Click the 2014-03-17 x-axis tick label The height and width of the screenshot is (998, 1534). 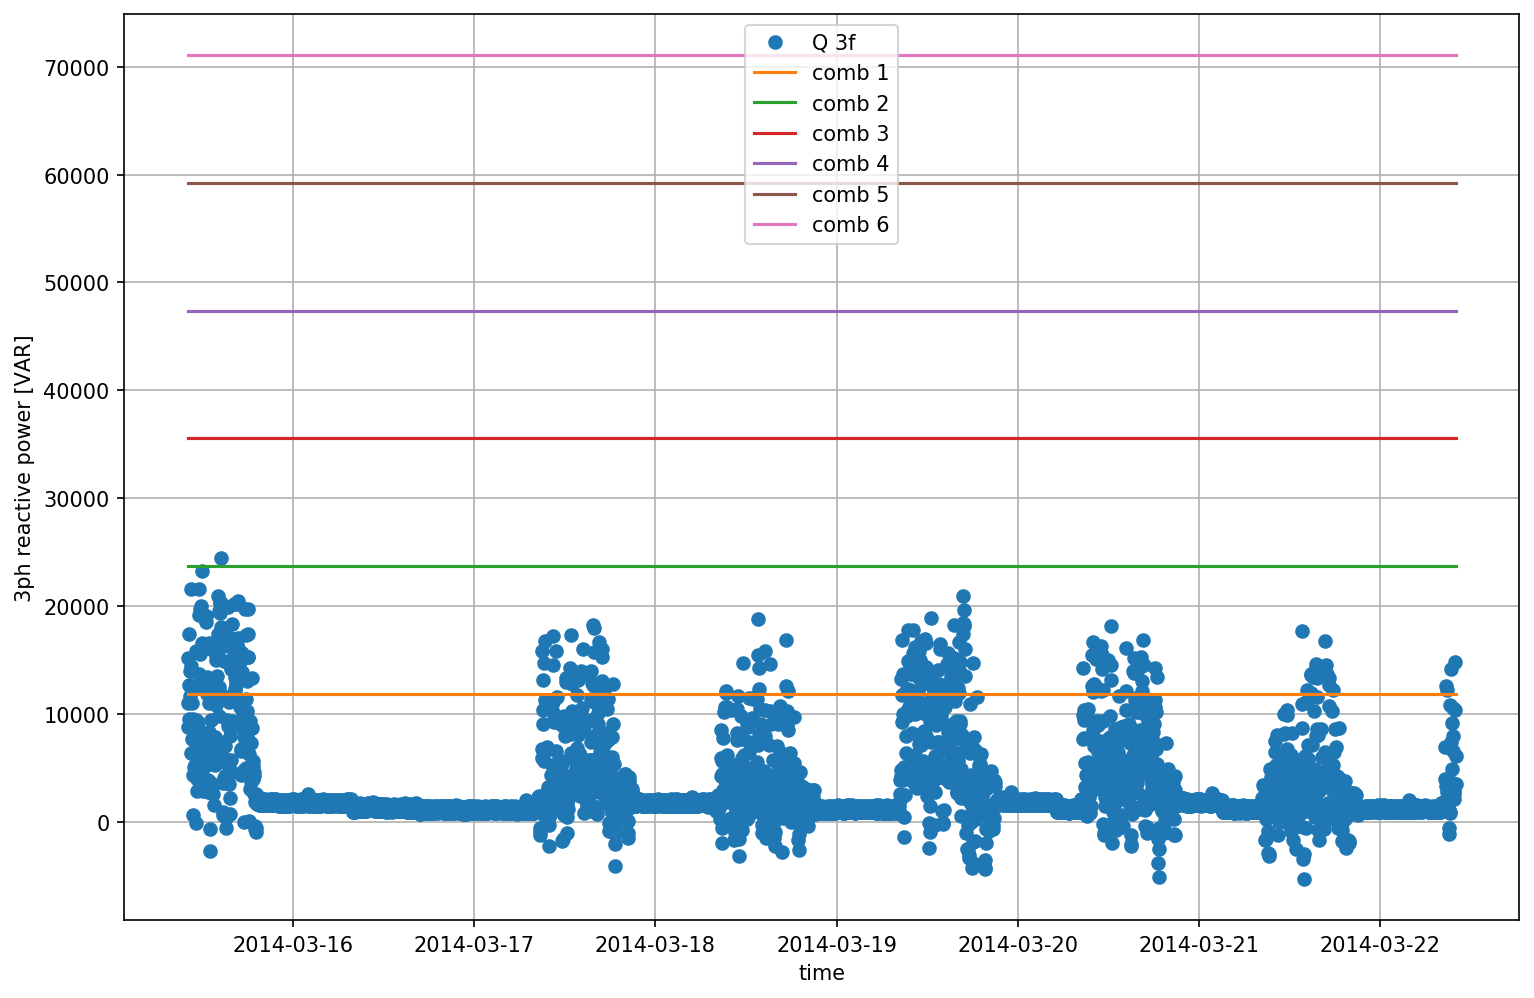(473, 944)
